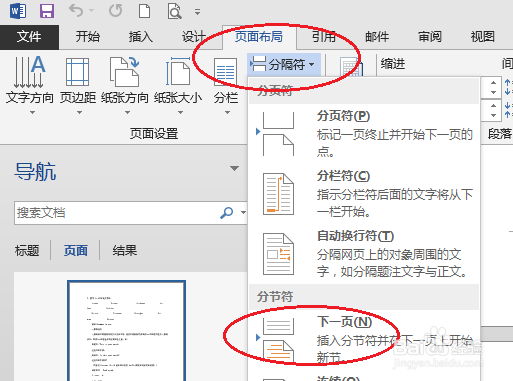Customize the Quick Access Toolbar arrow
Viewport: 513px width, 381px height.
pos(197,12)
